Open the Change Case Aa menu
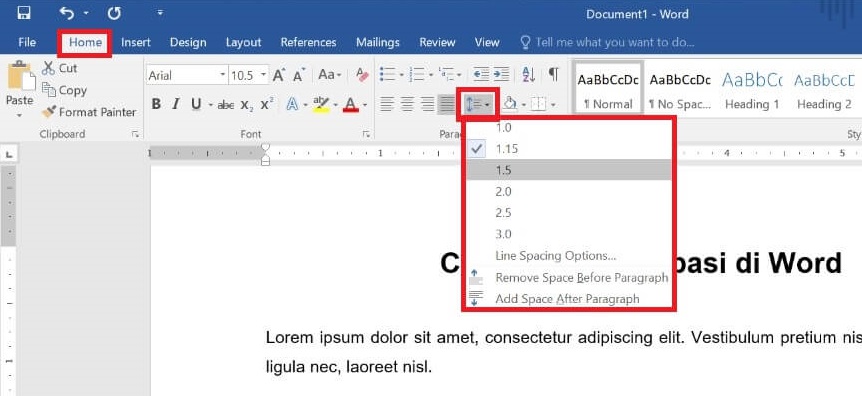The image size is (862, 396). coord(330,75)
